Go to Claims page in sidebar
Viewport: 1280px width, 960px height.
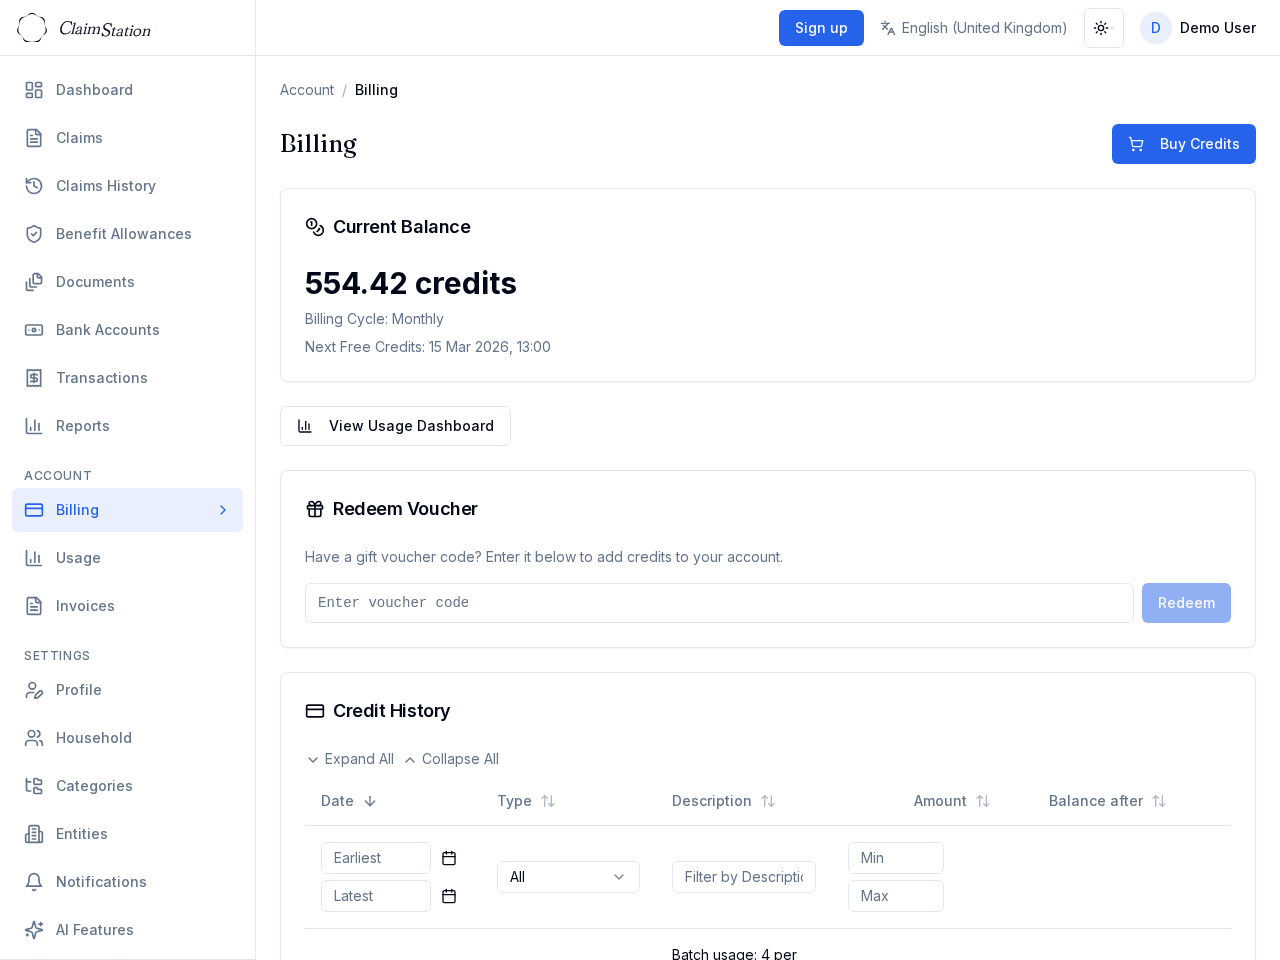click(x=127, y=138)
